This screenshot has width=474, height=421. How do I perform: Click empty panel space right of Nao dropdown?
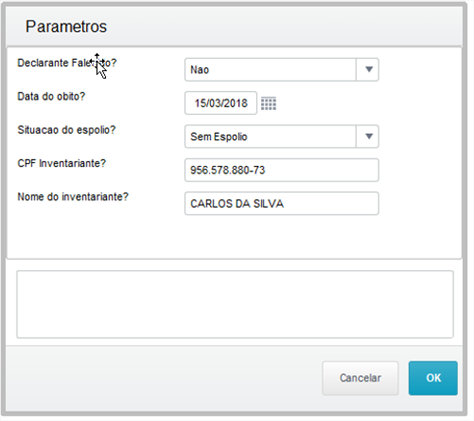tap(420, 70)
